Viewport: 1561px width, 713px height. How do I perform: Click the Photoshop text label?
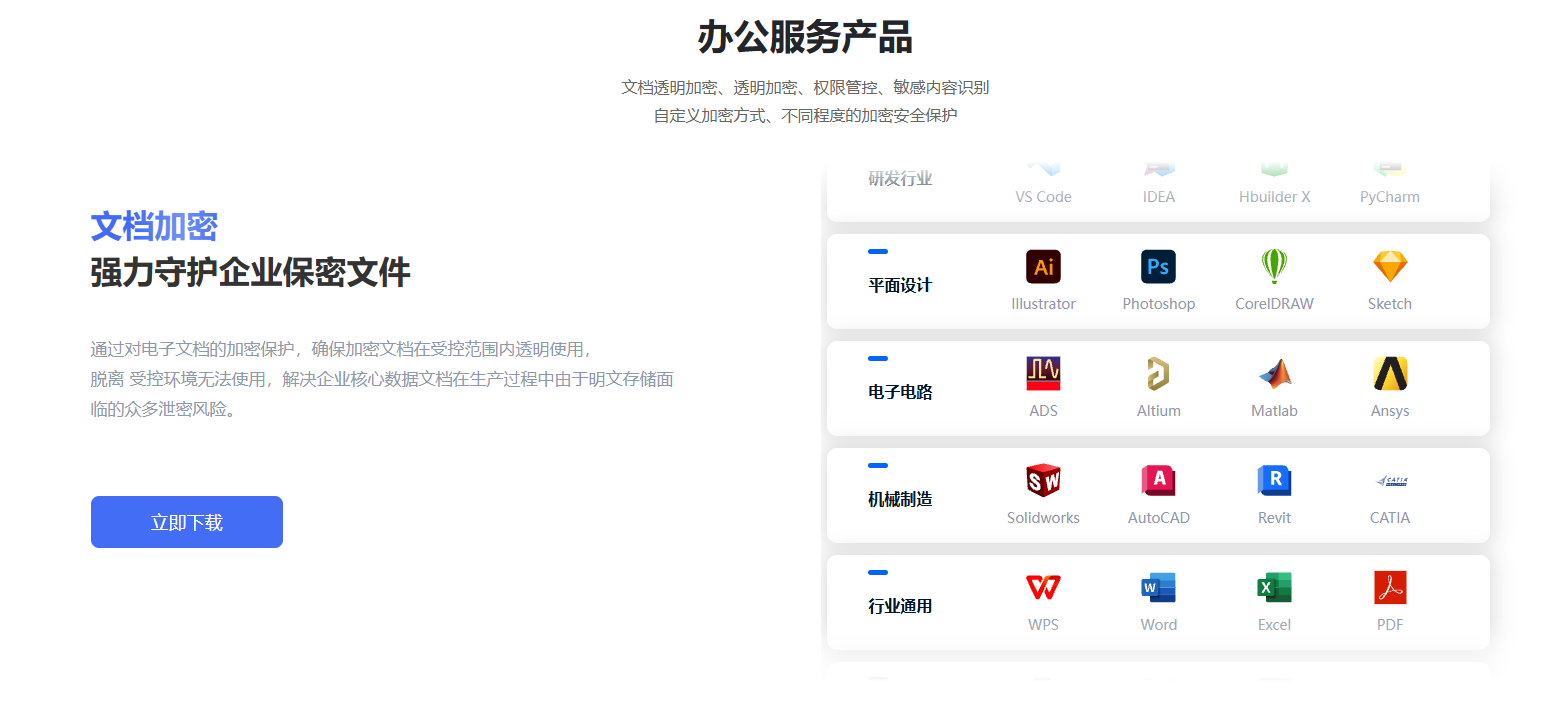click(1158, 304)
